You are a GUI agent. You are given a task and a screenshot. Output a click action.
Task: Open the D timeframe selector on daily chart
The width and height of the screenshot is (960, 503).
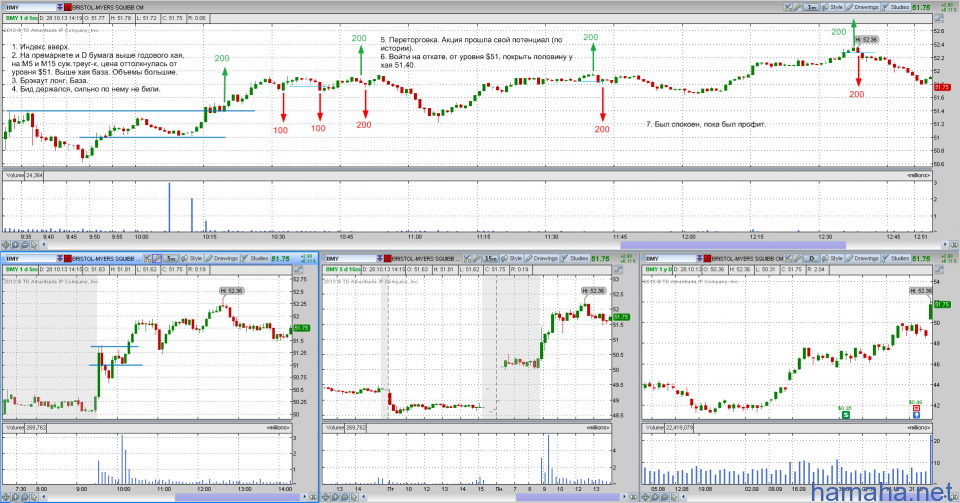coord(812,259)
